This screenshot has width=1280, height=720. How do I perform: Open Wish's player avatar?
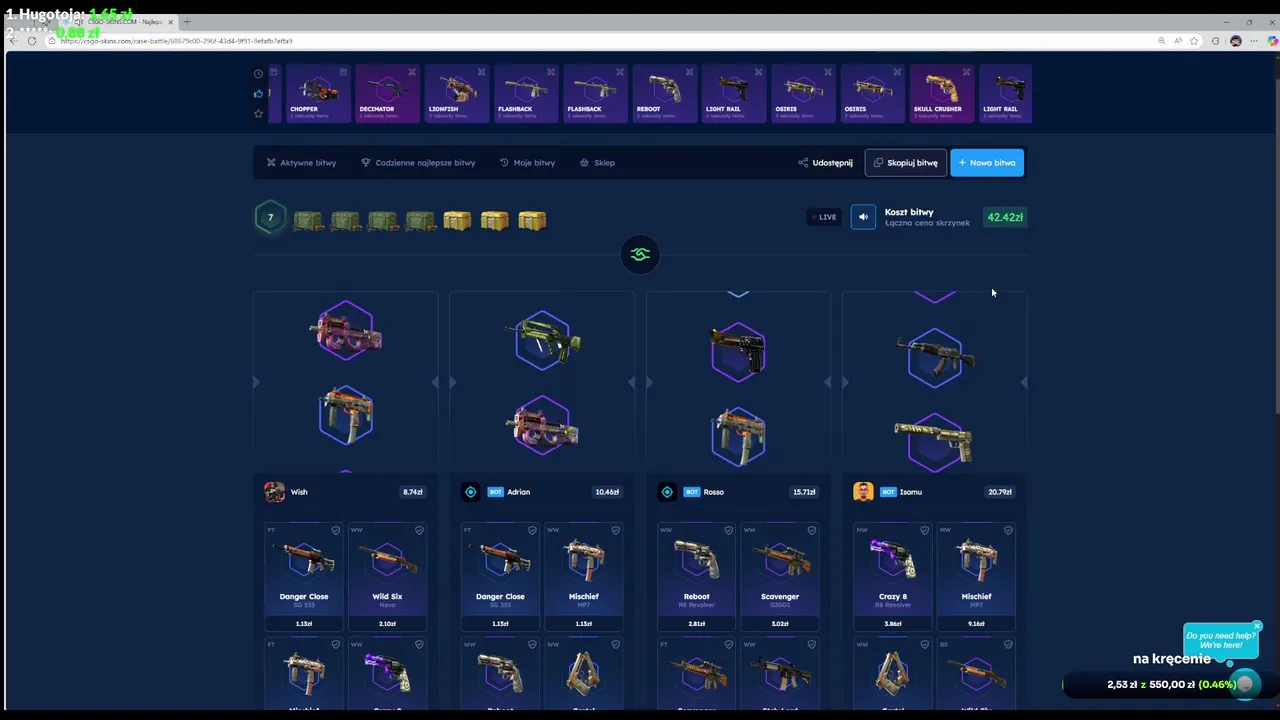274,492
